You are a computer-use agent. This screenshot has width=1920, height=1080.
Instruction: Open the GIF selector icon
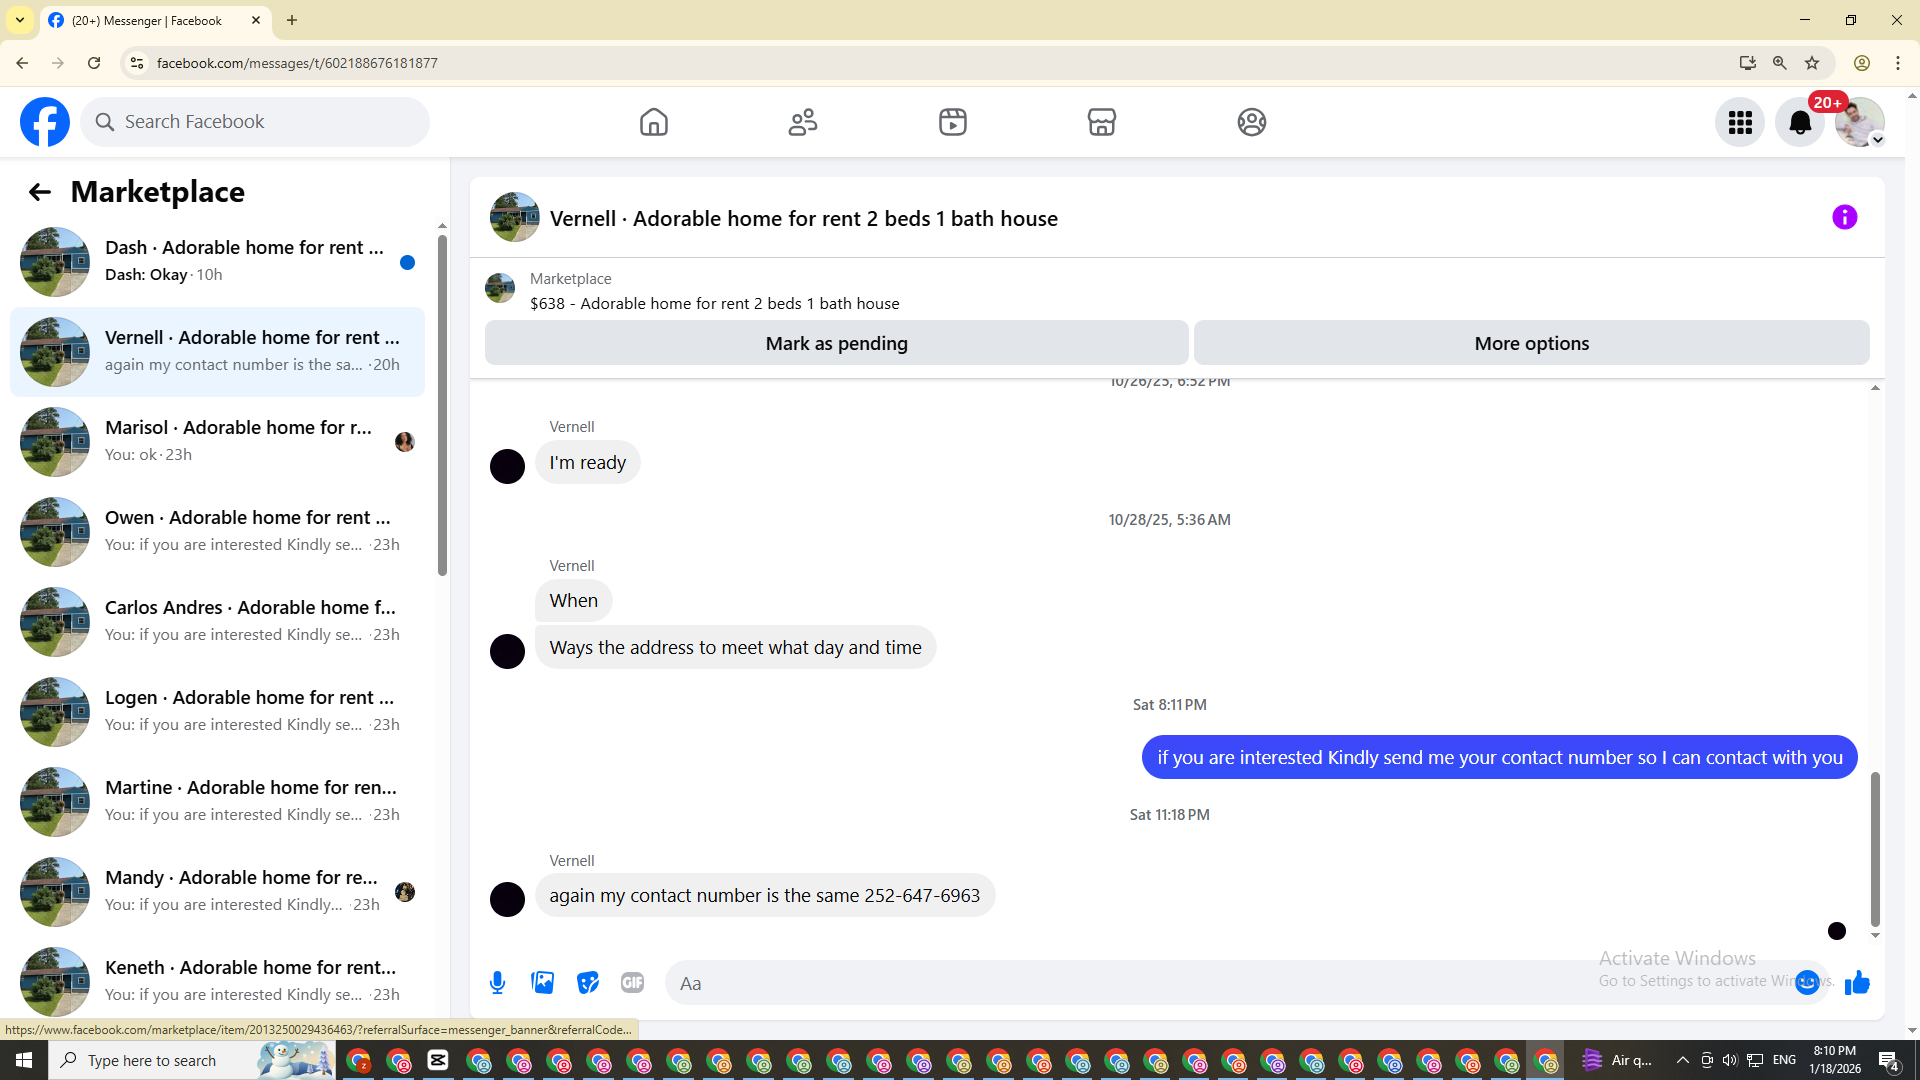click(x=632, y=983)
